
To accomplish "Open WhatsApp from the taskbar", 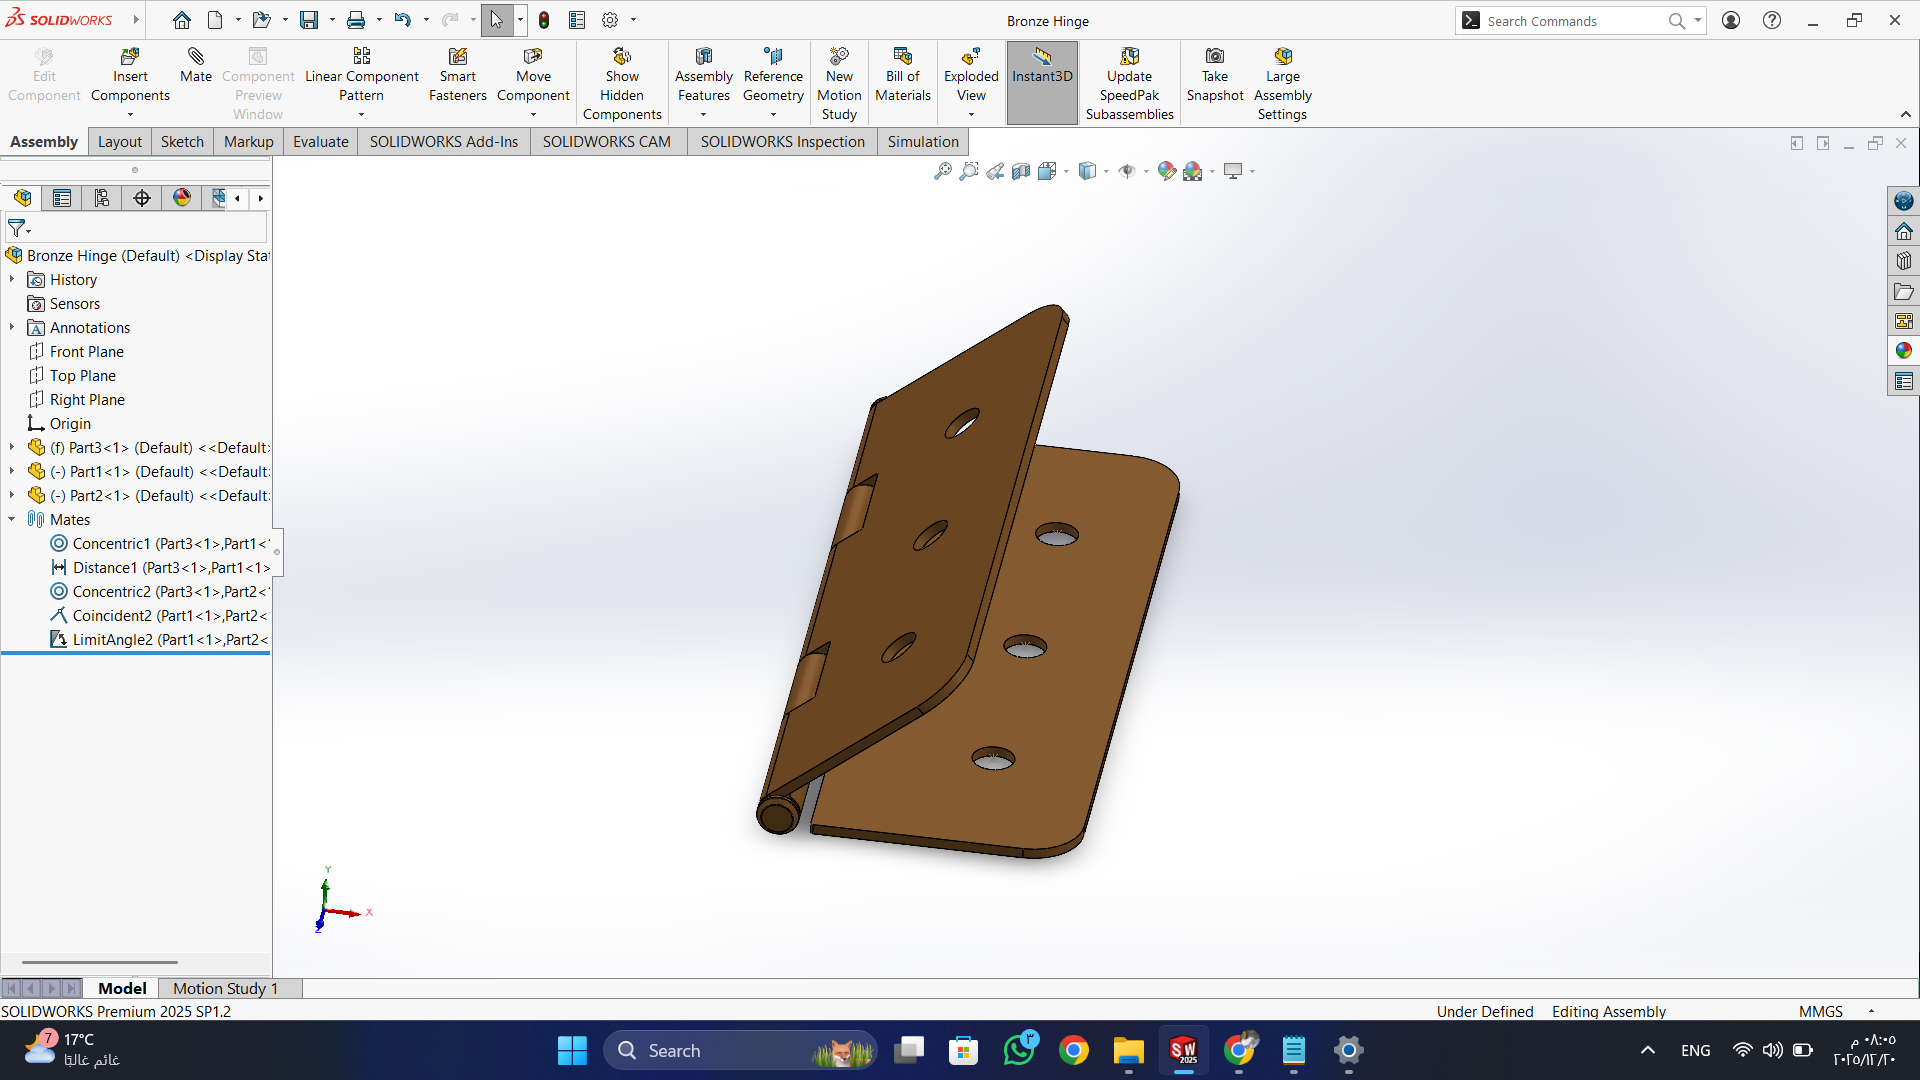I will point(1019,1050).
